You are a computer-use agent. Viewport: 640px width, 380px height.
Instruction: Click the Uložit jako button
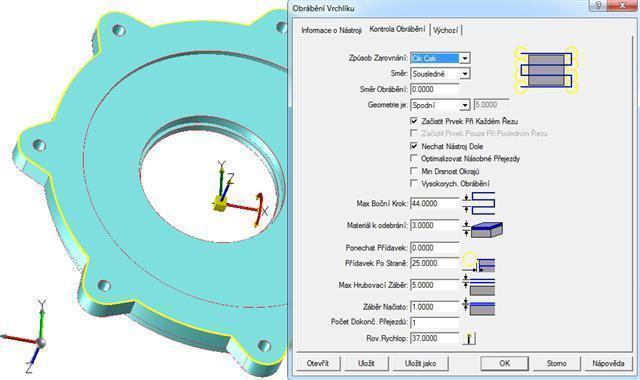420,363
